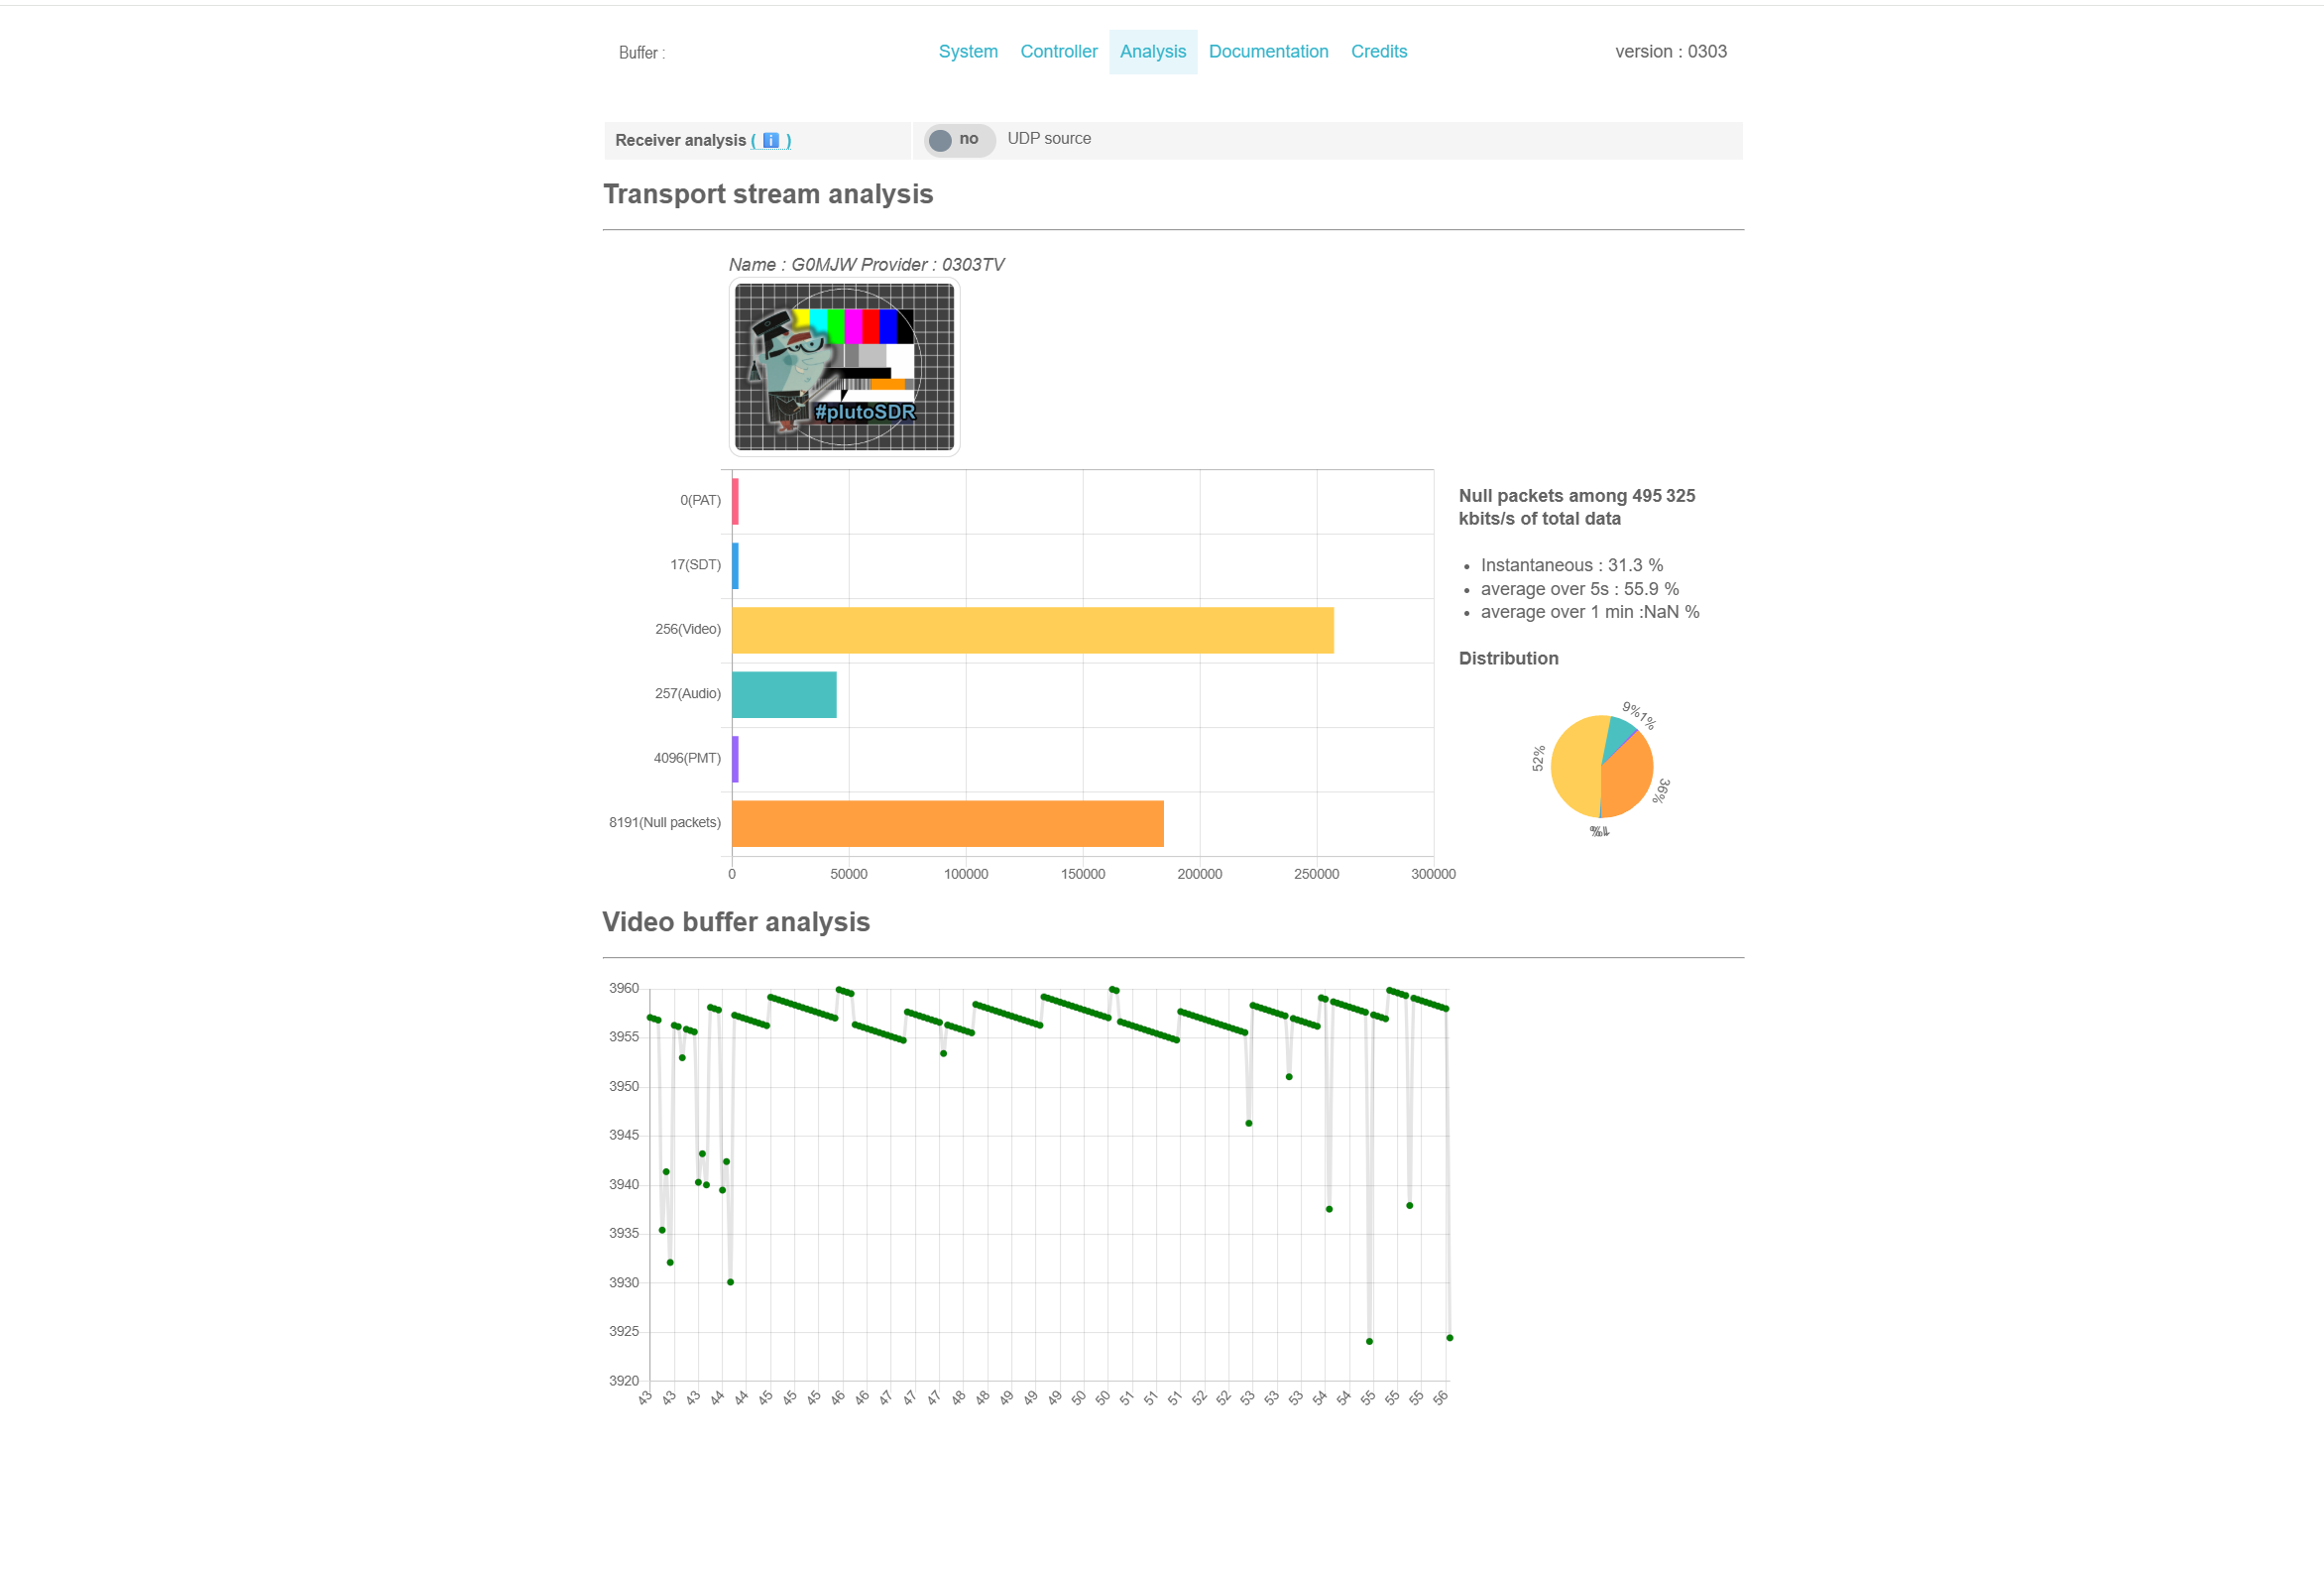Viewport: 2324px width, 1569px height.
Task: Click the yellow 256(Video) bar
Action: 1032,631
